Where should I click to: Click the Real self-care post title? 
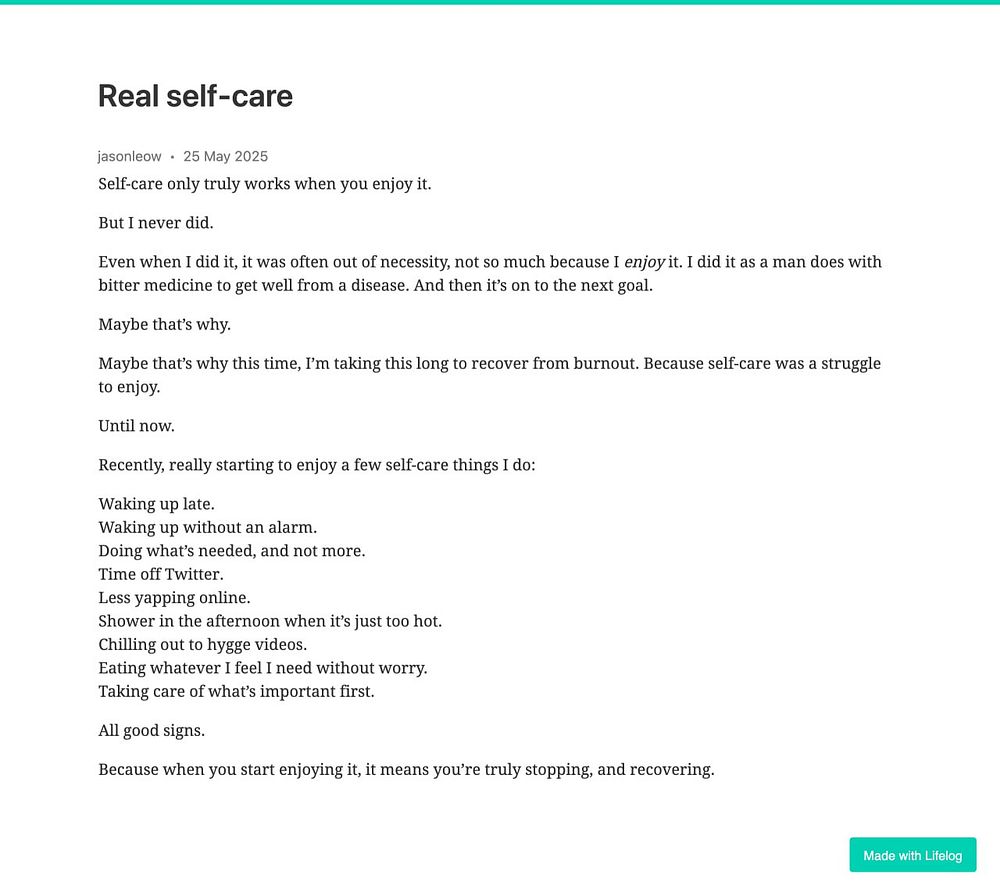pyautogui.click(x=195, y=96)
